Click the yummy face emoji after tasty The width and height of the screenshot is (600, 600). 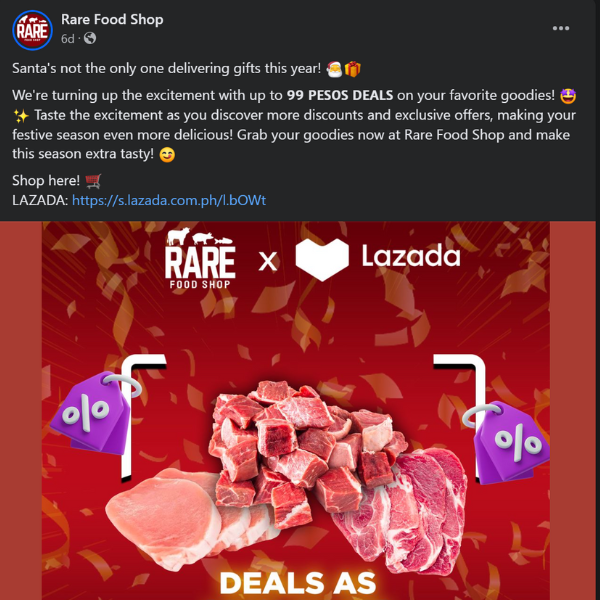167,155
